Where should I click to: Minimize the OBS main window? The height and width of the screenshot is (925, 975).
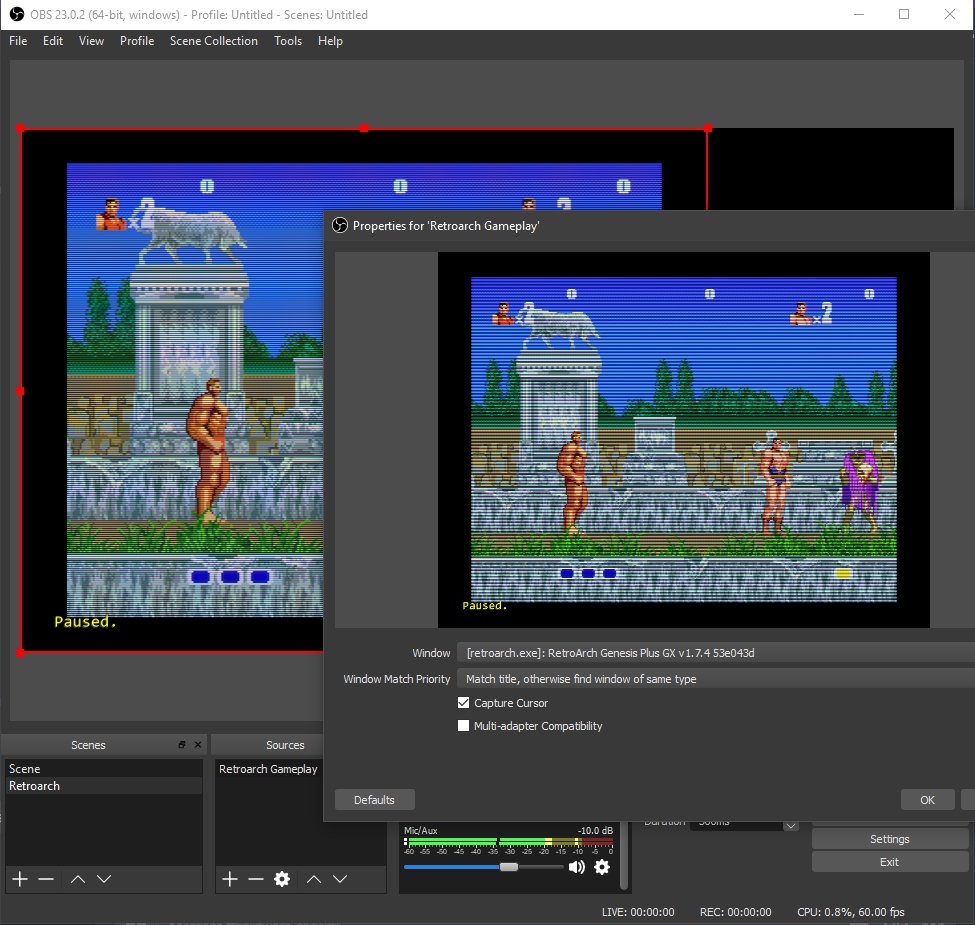tap(859, 14)
